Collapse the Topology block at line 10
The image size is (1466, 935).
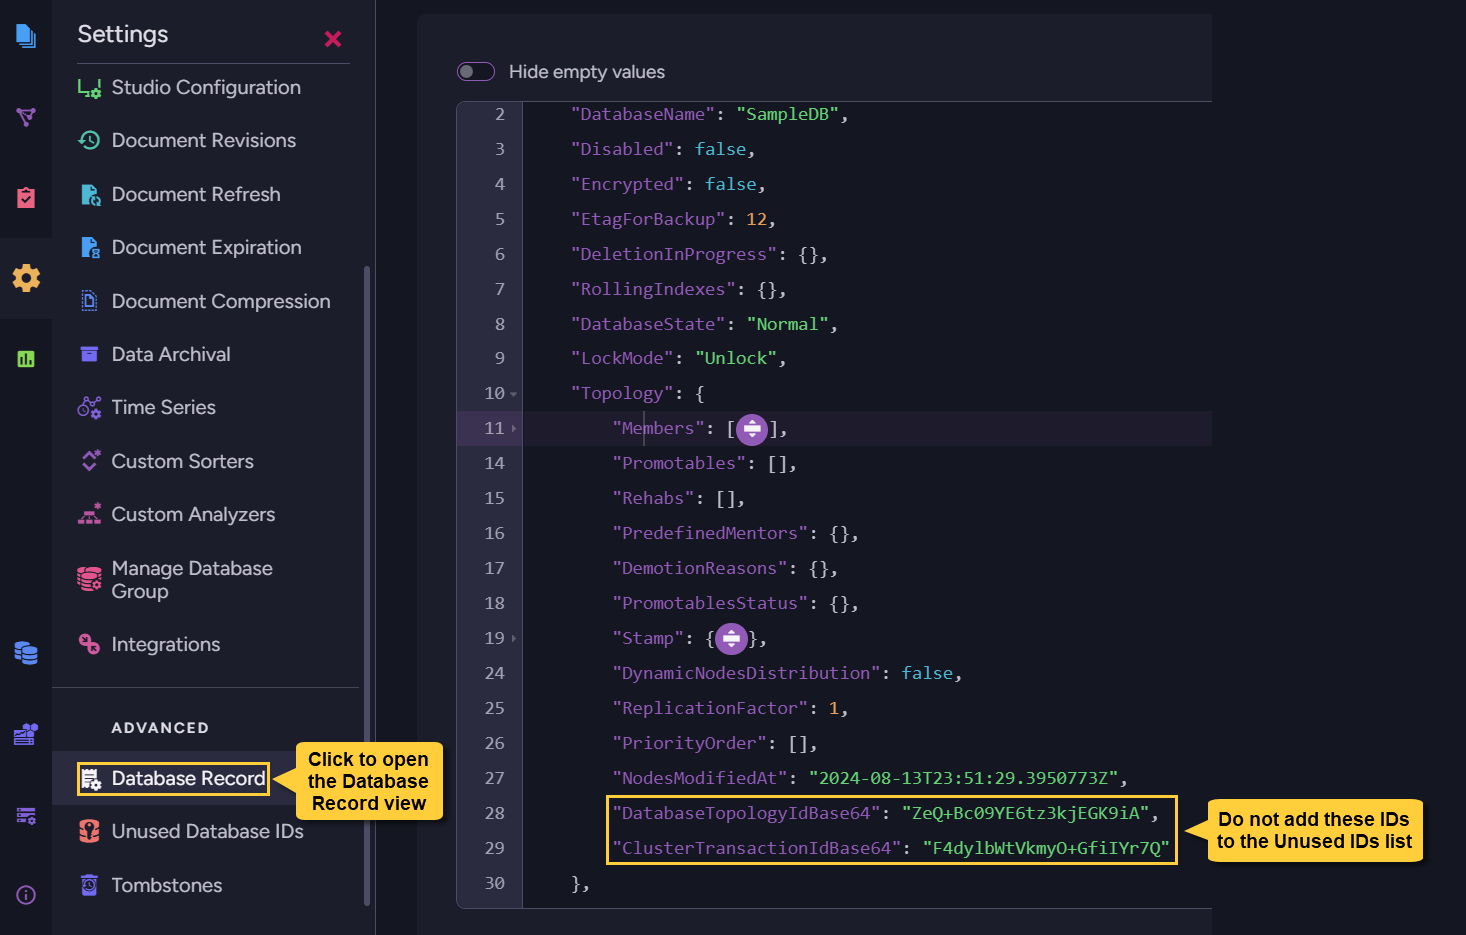pos(514,394)
